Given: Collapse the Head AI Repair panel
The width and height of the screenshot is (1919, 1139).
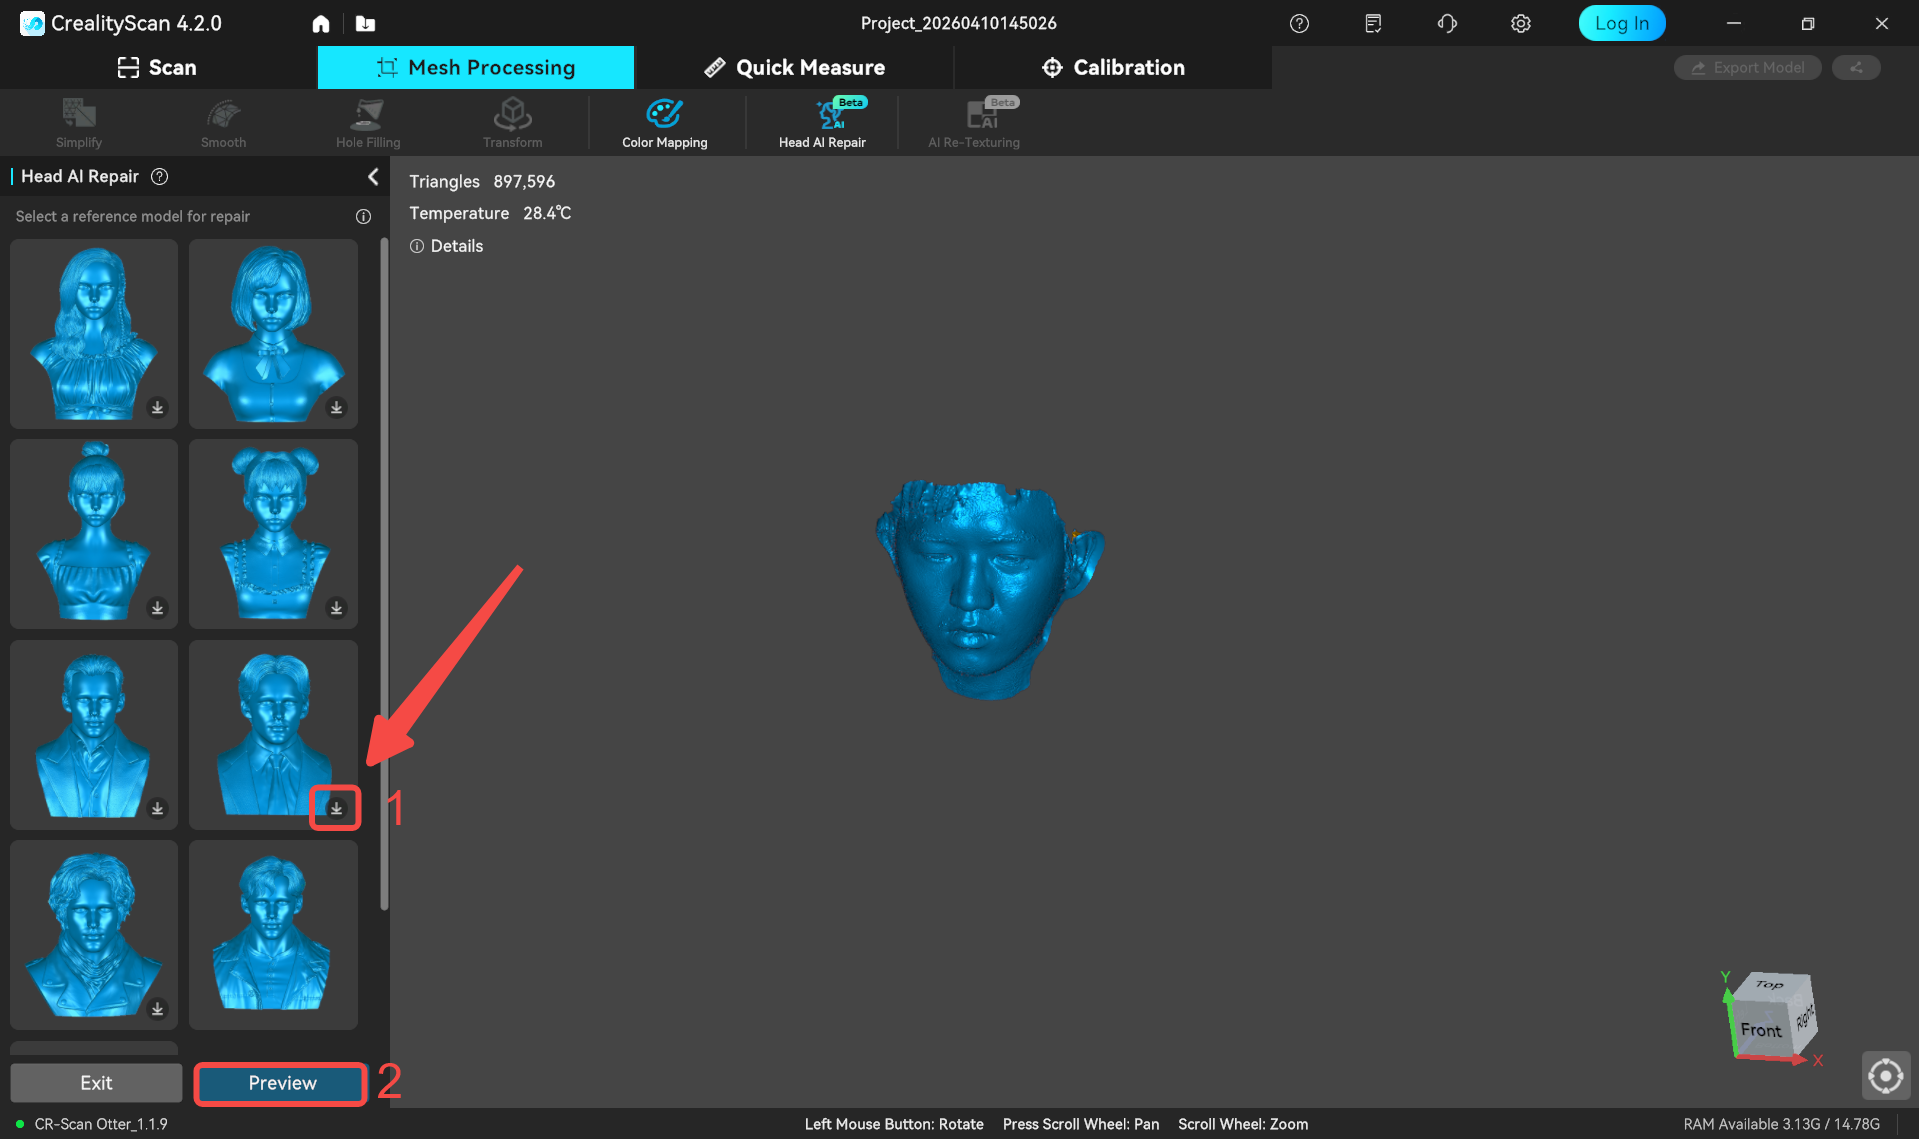Looking at the screenshot, I should coord(373,177).
